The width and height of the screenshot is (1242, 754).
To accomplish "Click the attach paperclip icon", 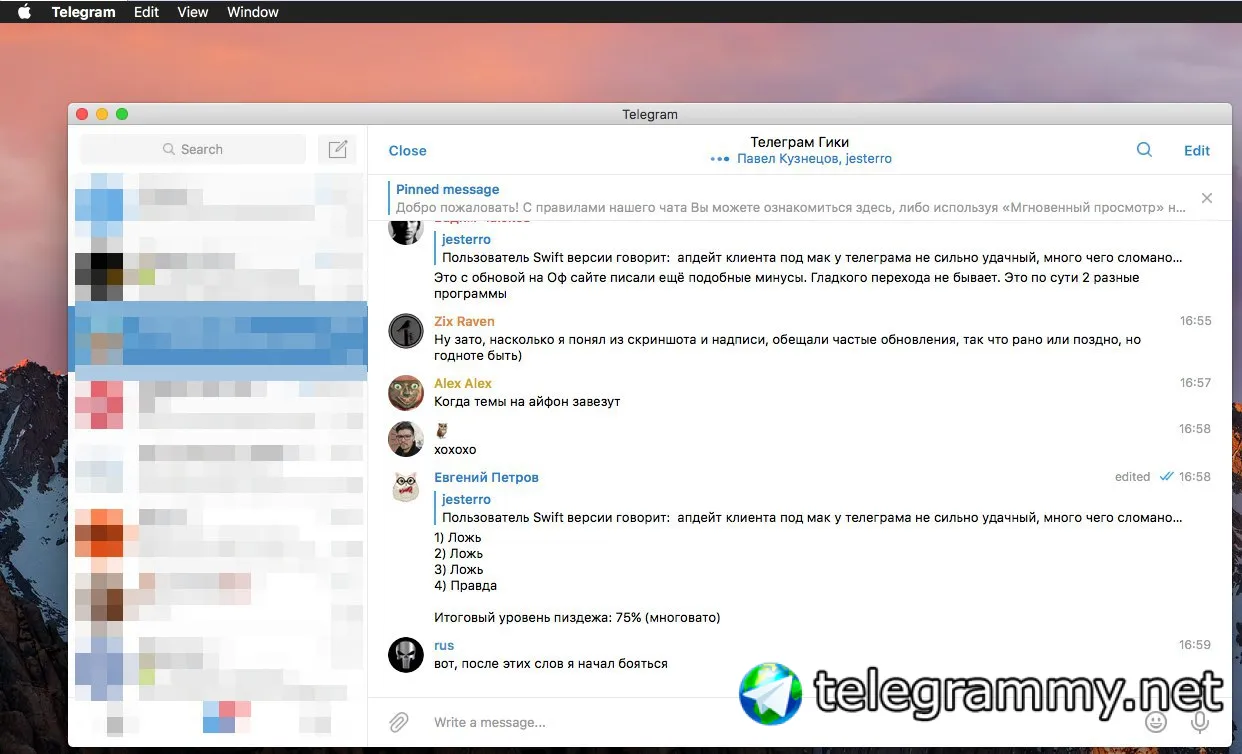I will click(x=398, y=722).
